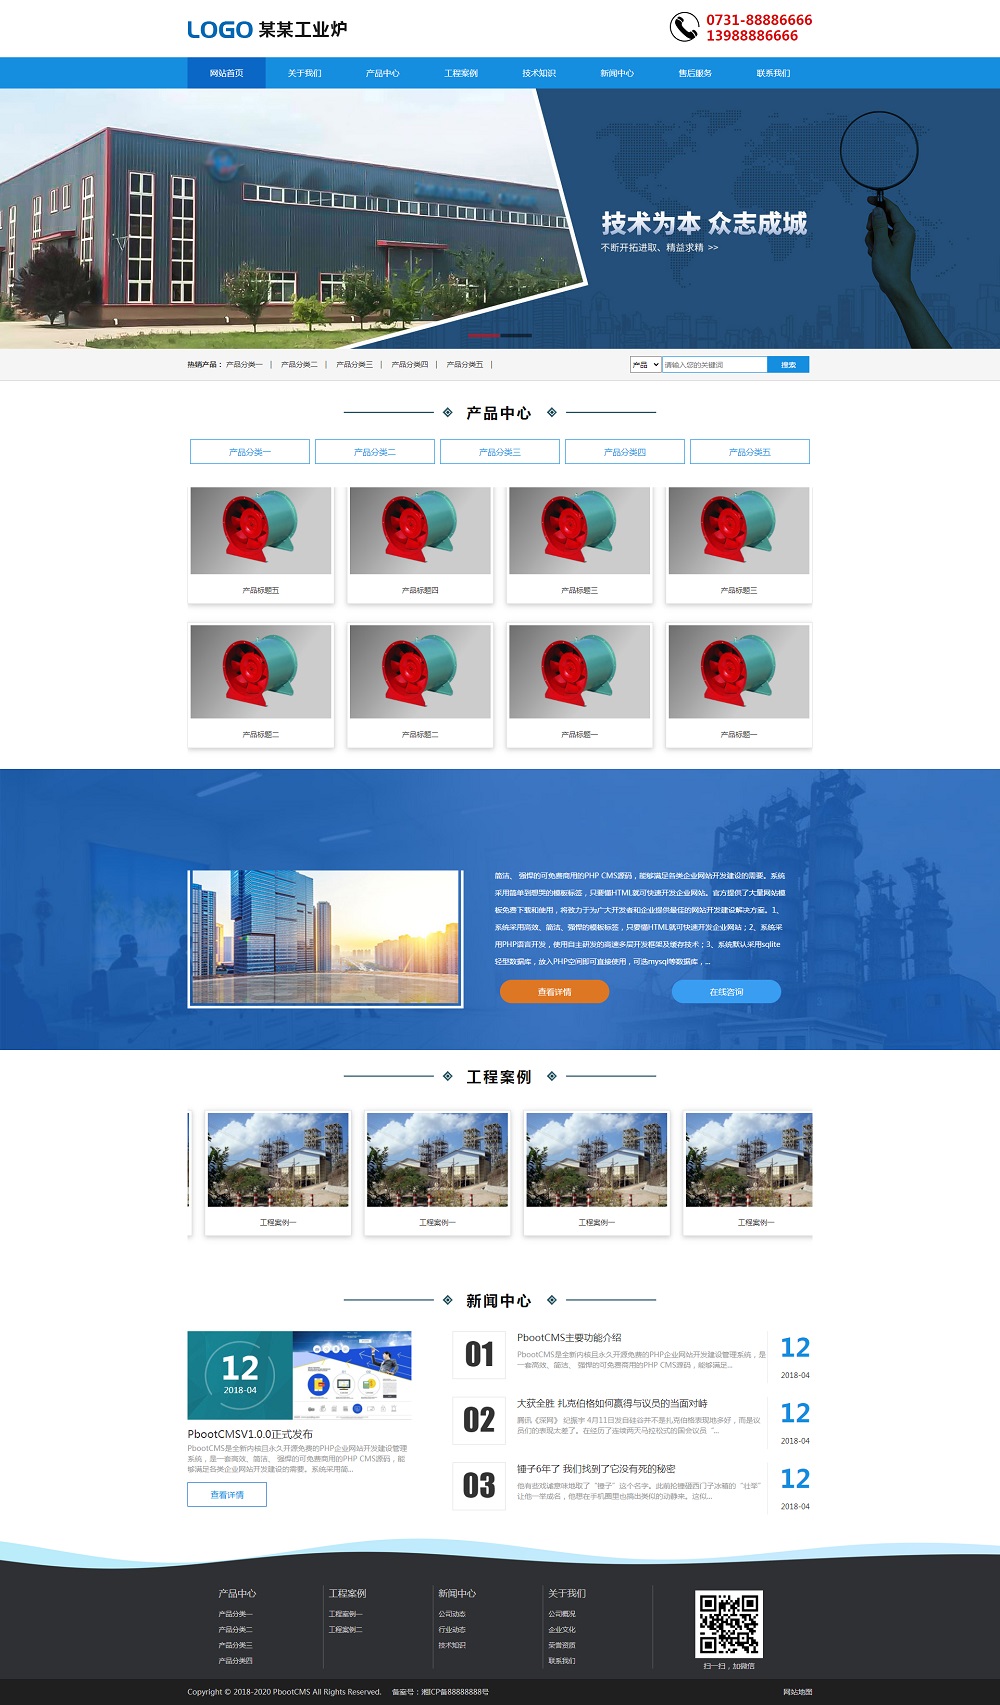
Task: Select the 产品分类三 category tab
Action: coord(500,452)
